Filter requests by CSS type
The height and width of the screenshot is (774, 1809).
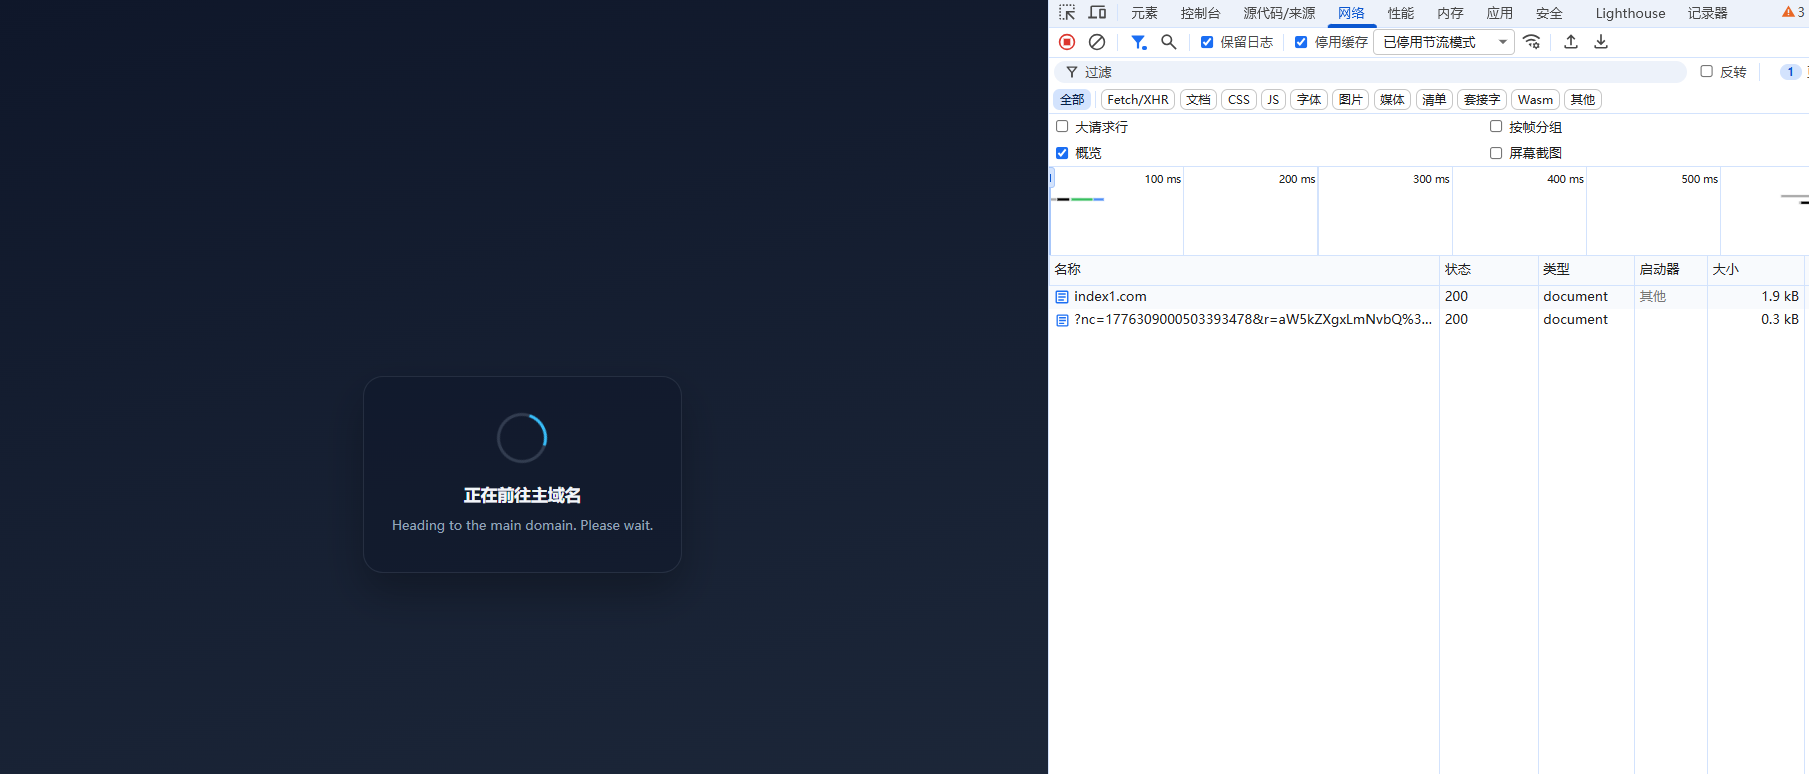(1238, 100)
